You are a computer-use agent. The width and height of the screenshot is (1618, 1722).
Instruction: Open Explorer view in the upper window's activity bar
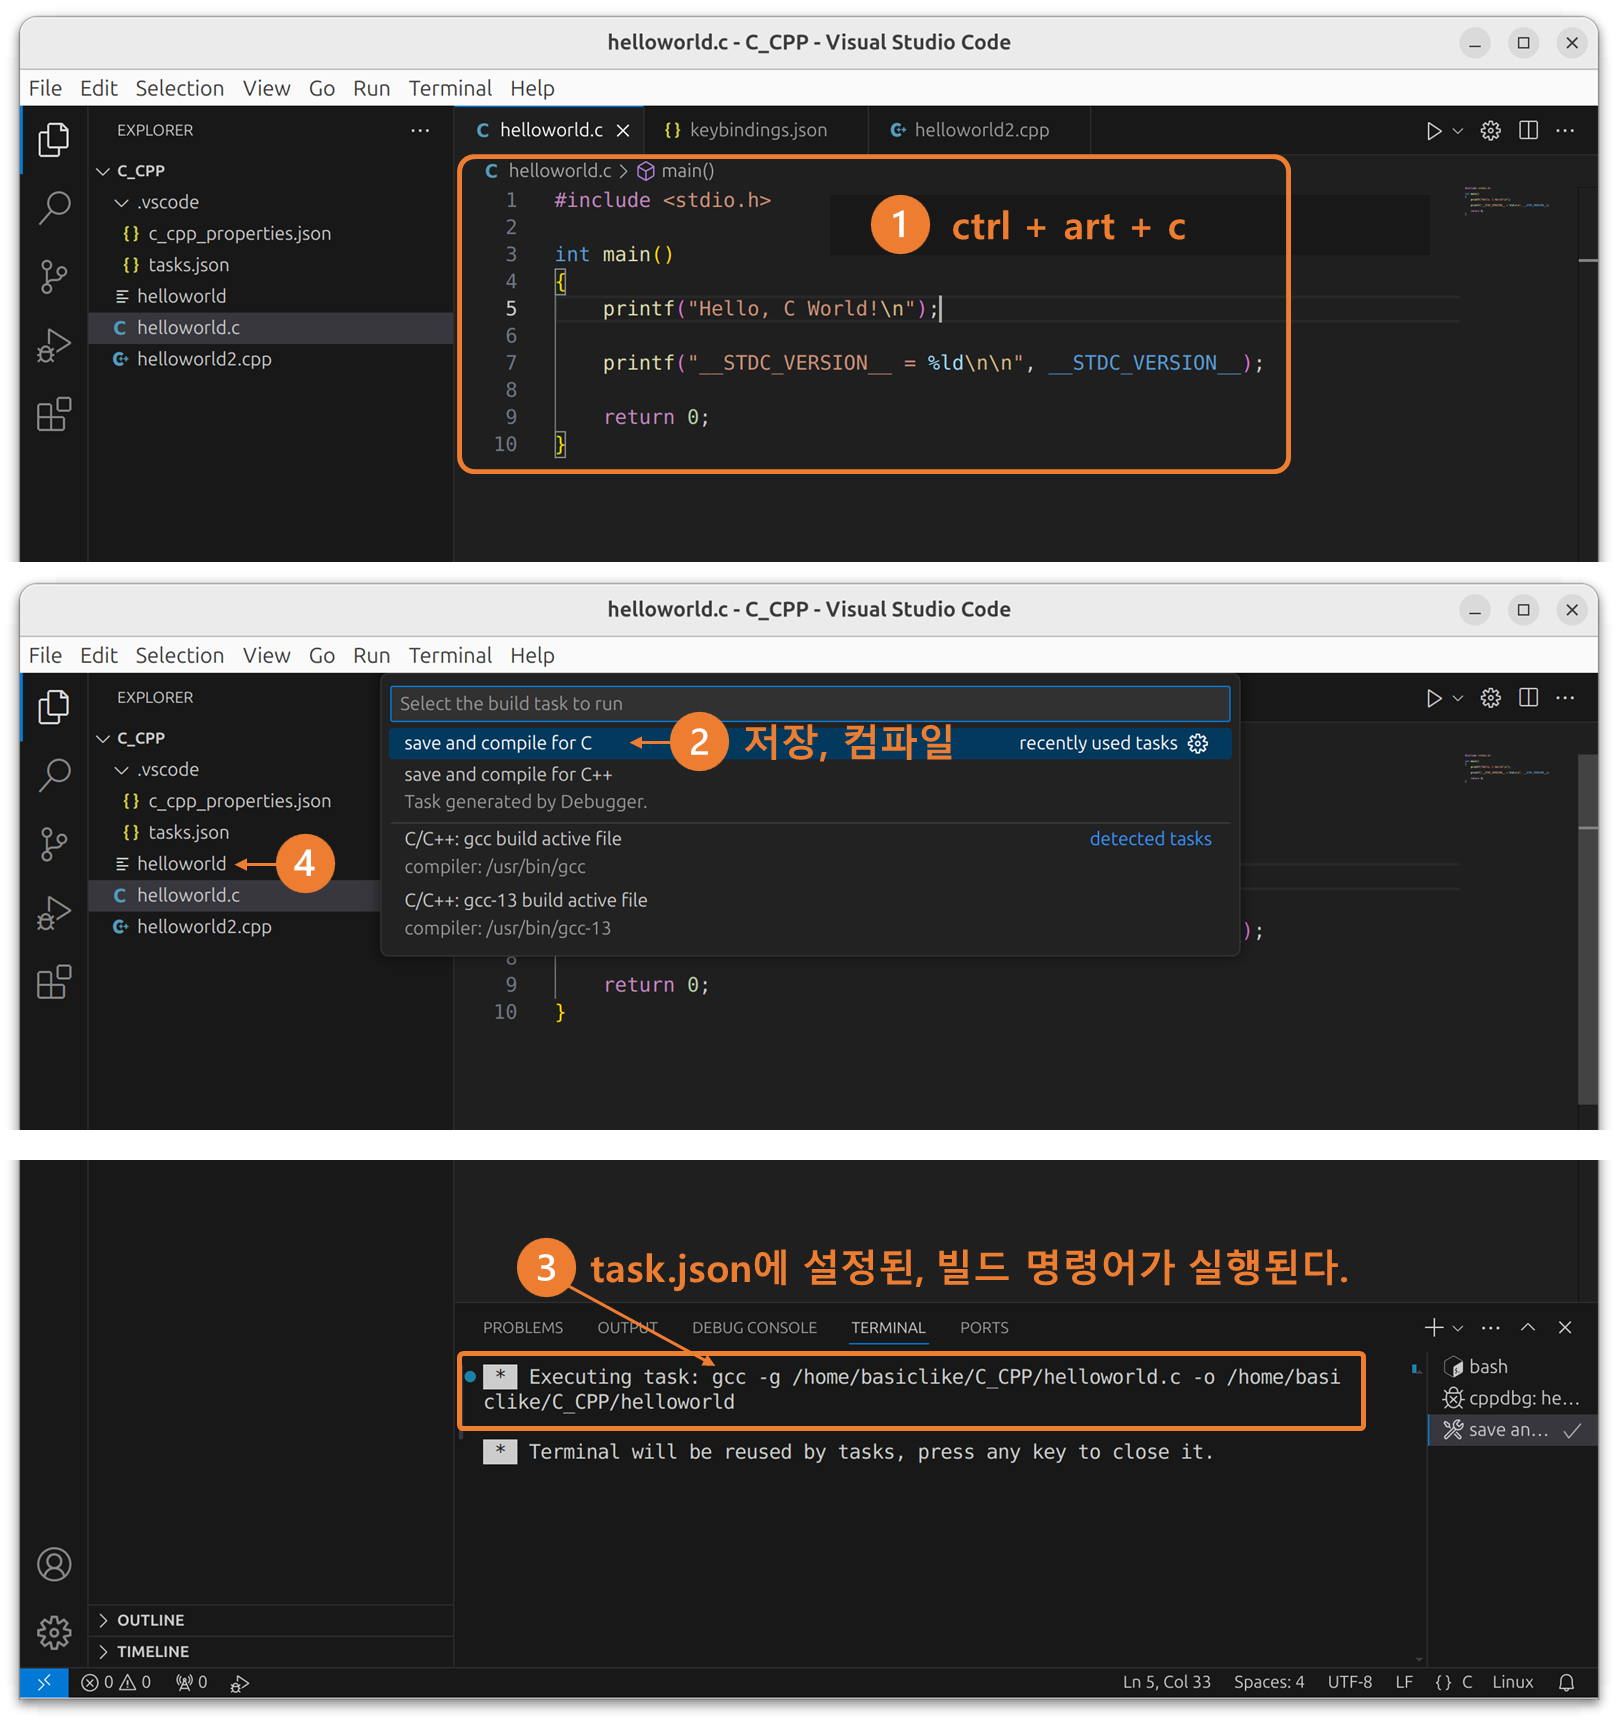(54, 140)
